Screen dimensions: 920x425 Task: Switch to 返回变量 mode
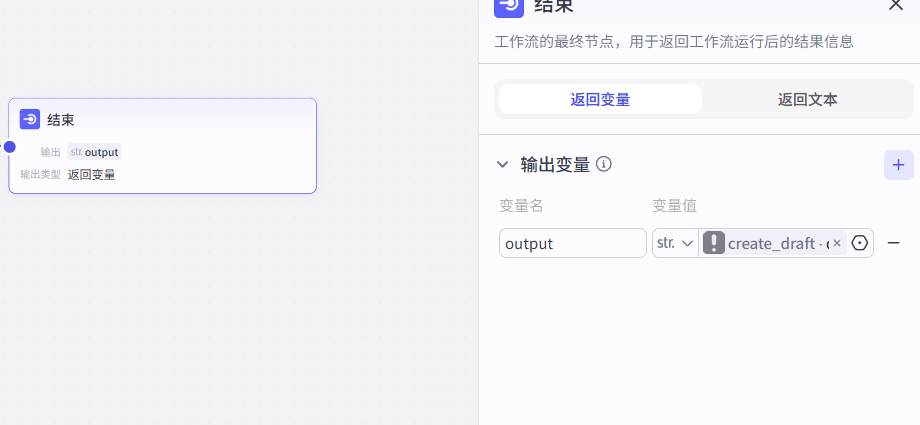(x=600, y=99)
